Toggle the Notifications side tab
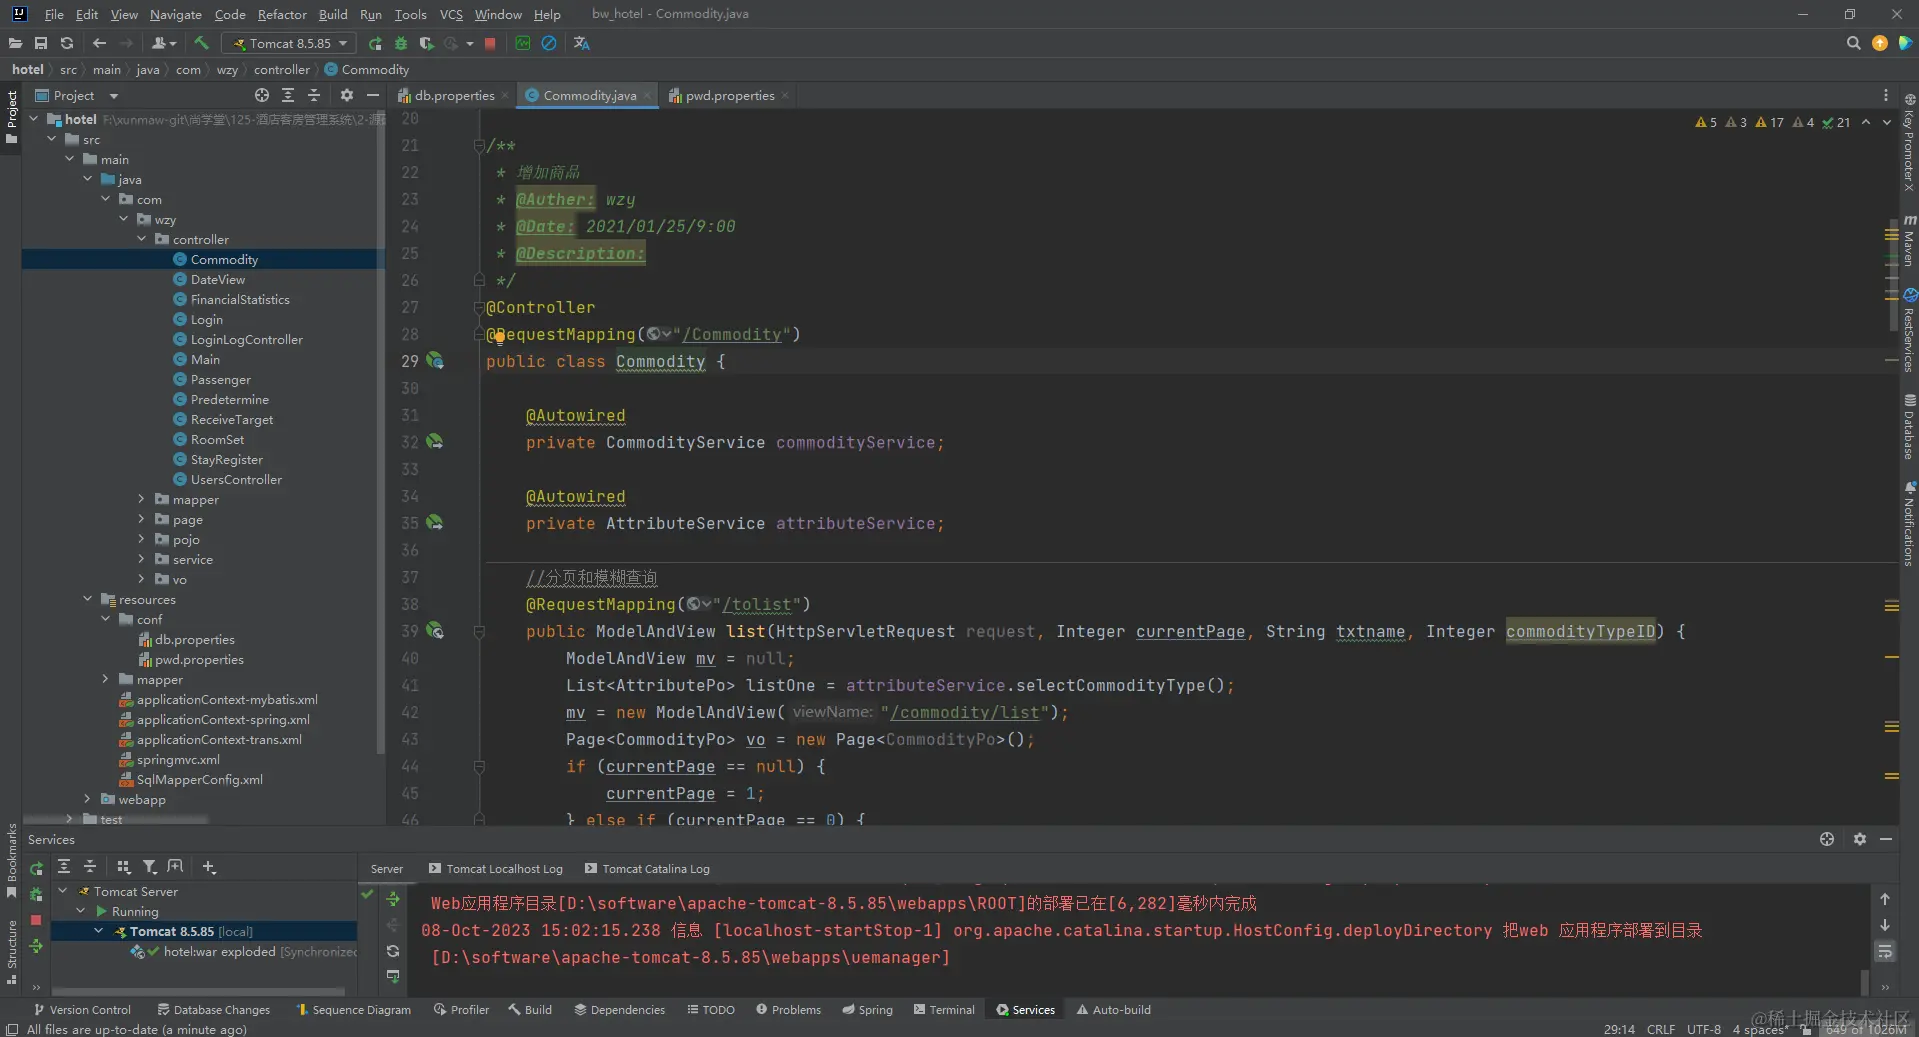This screenshot has height=1037, width=1919. [x=1909, y=524]
